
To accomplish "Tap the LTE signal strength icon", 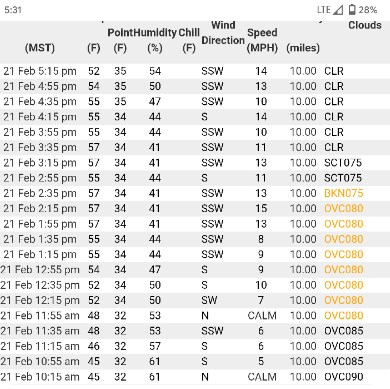I will pyautogui.click(x=338, y=10).
